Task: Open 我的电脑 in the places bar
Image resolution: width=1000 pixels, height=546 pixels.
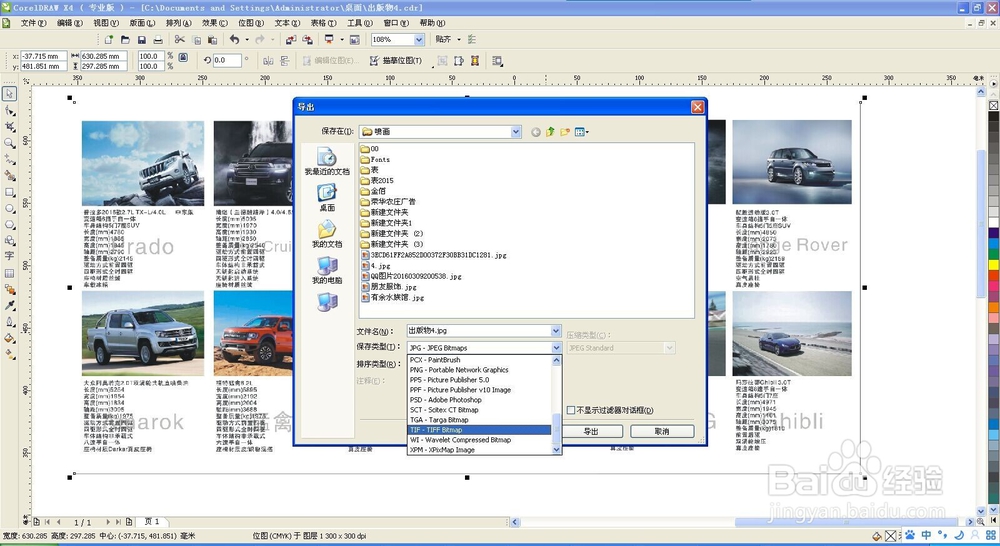Action: pyautogui.click(x=327, y=270)
